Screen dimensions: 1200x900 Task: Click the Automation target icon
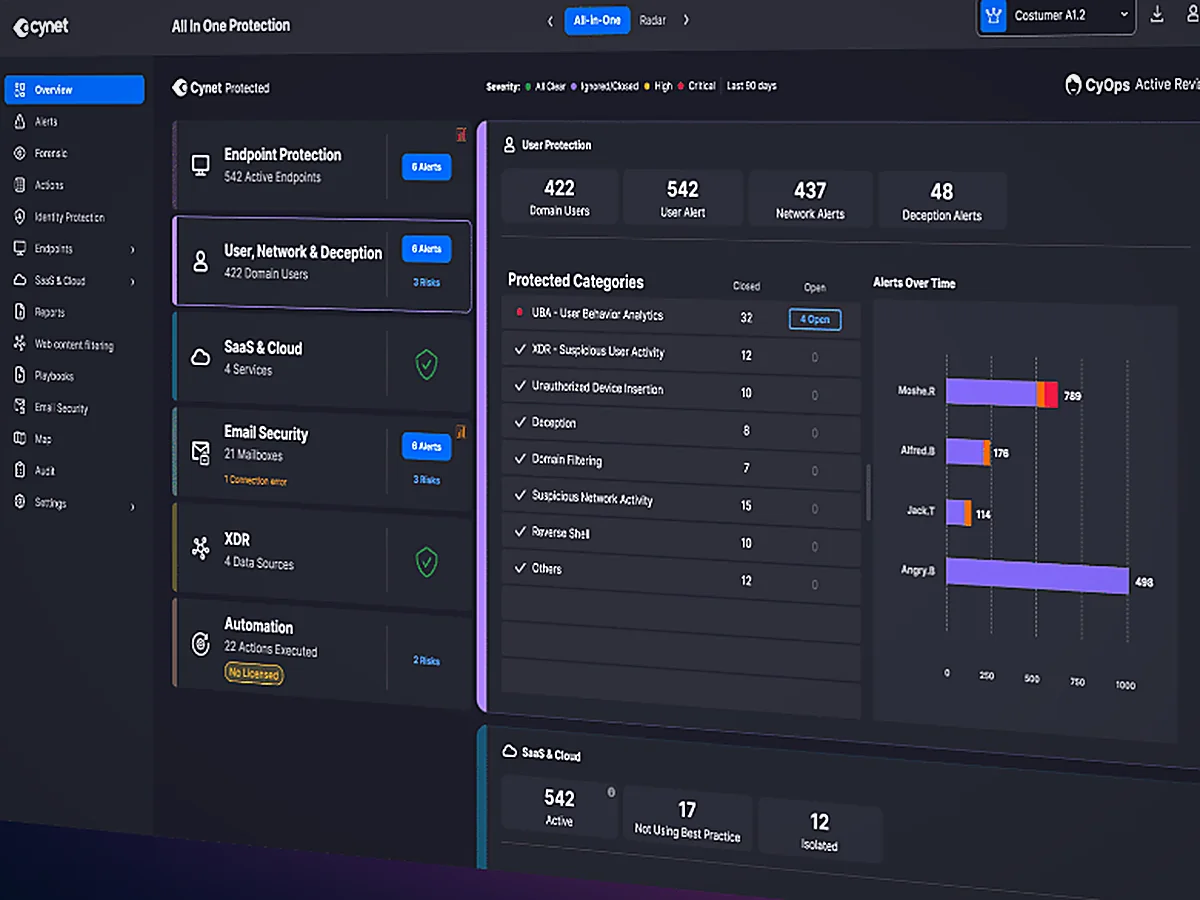[x=201, y=643]
